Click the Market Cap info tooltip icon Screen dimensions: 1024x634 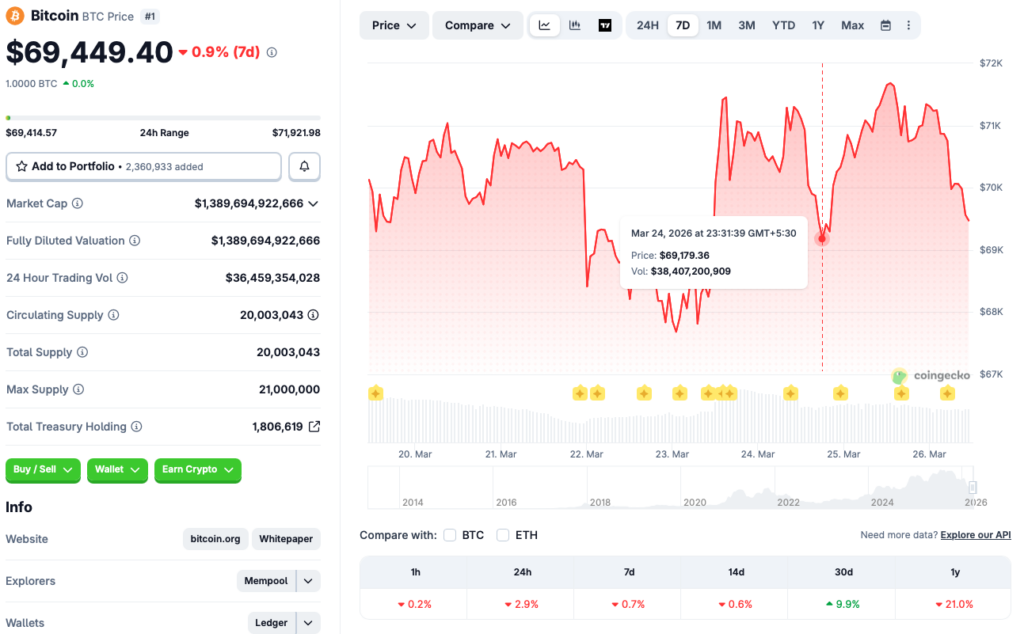click(x=79, y=203)
